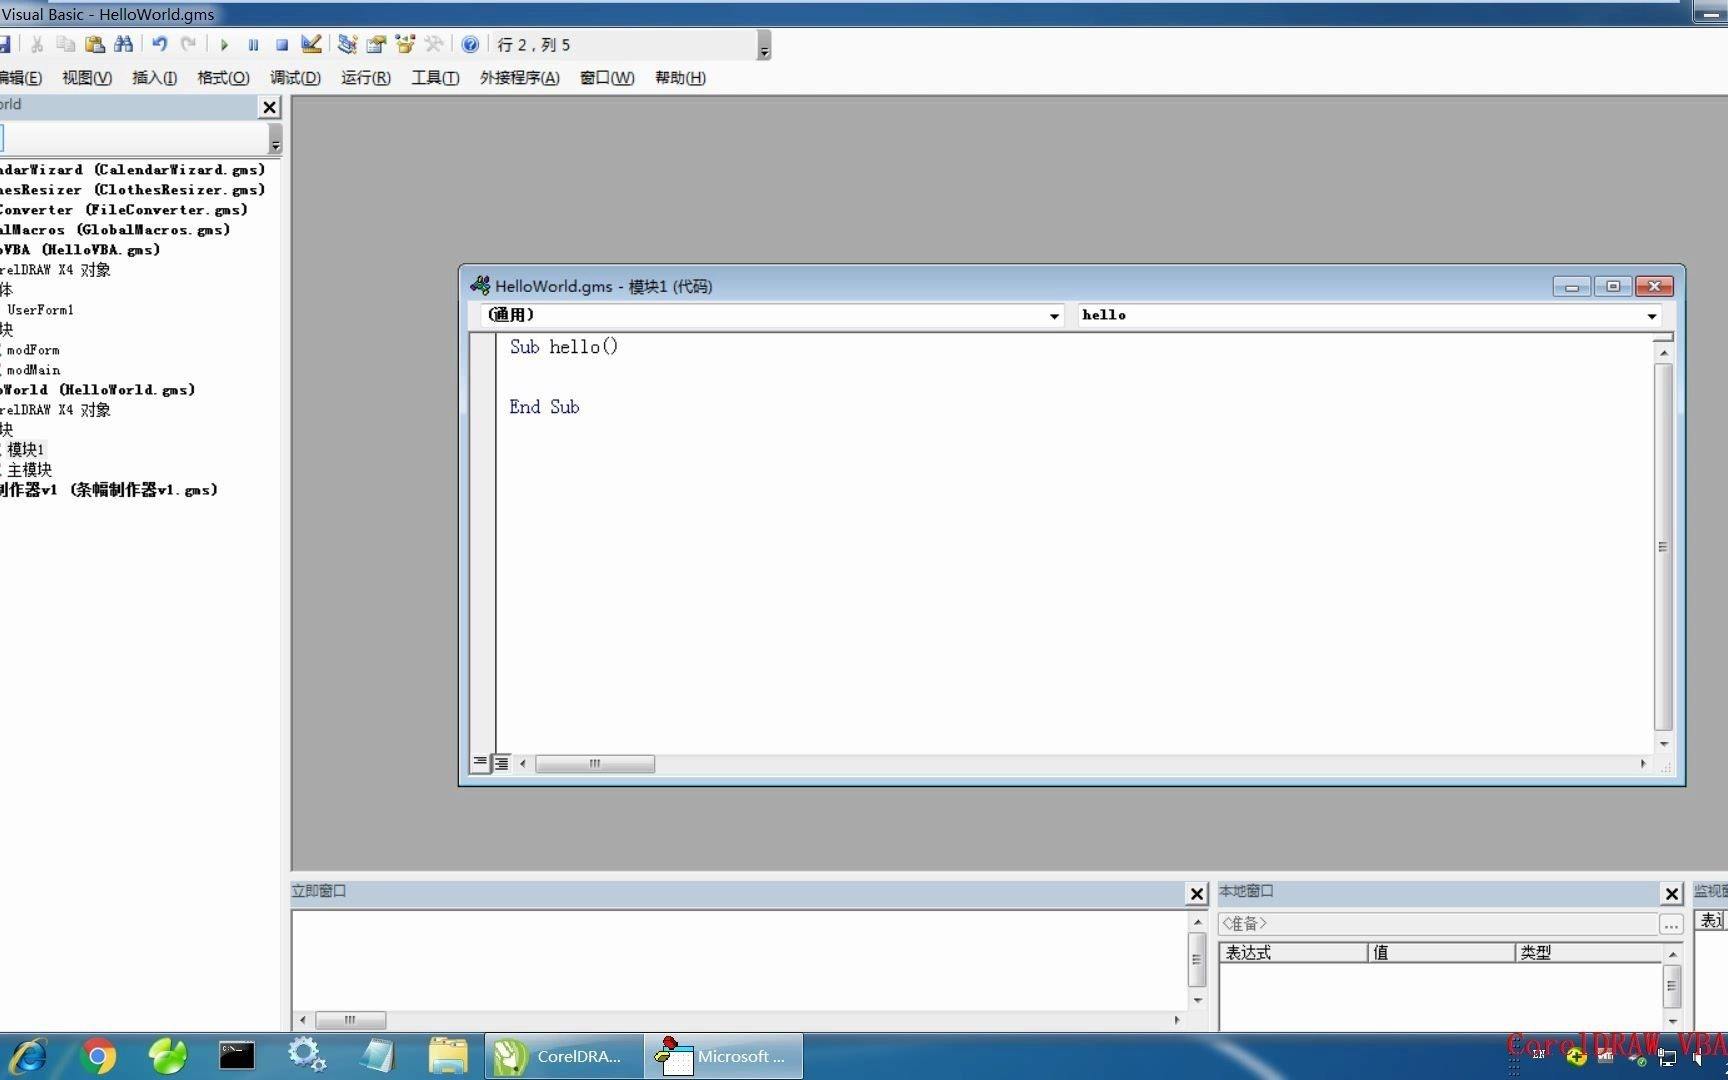Select 主模块 module in tree

[29, 470]
